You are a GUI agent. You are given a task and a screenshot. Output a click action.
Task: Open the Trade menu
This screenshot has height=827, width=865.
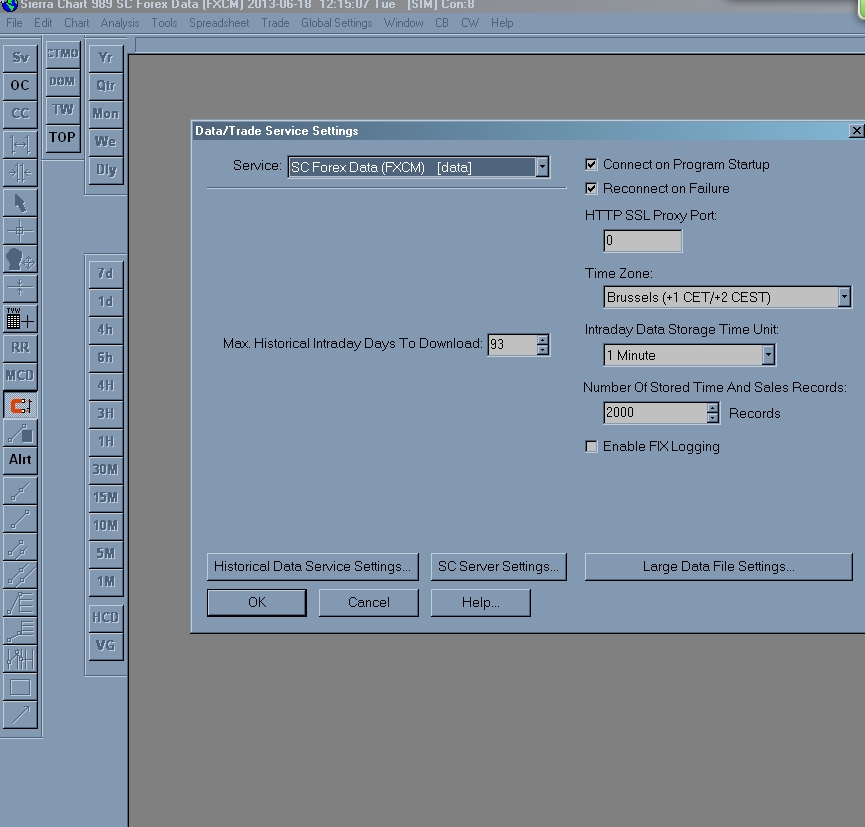click(275, 23)
